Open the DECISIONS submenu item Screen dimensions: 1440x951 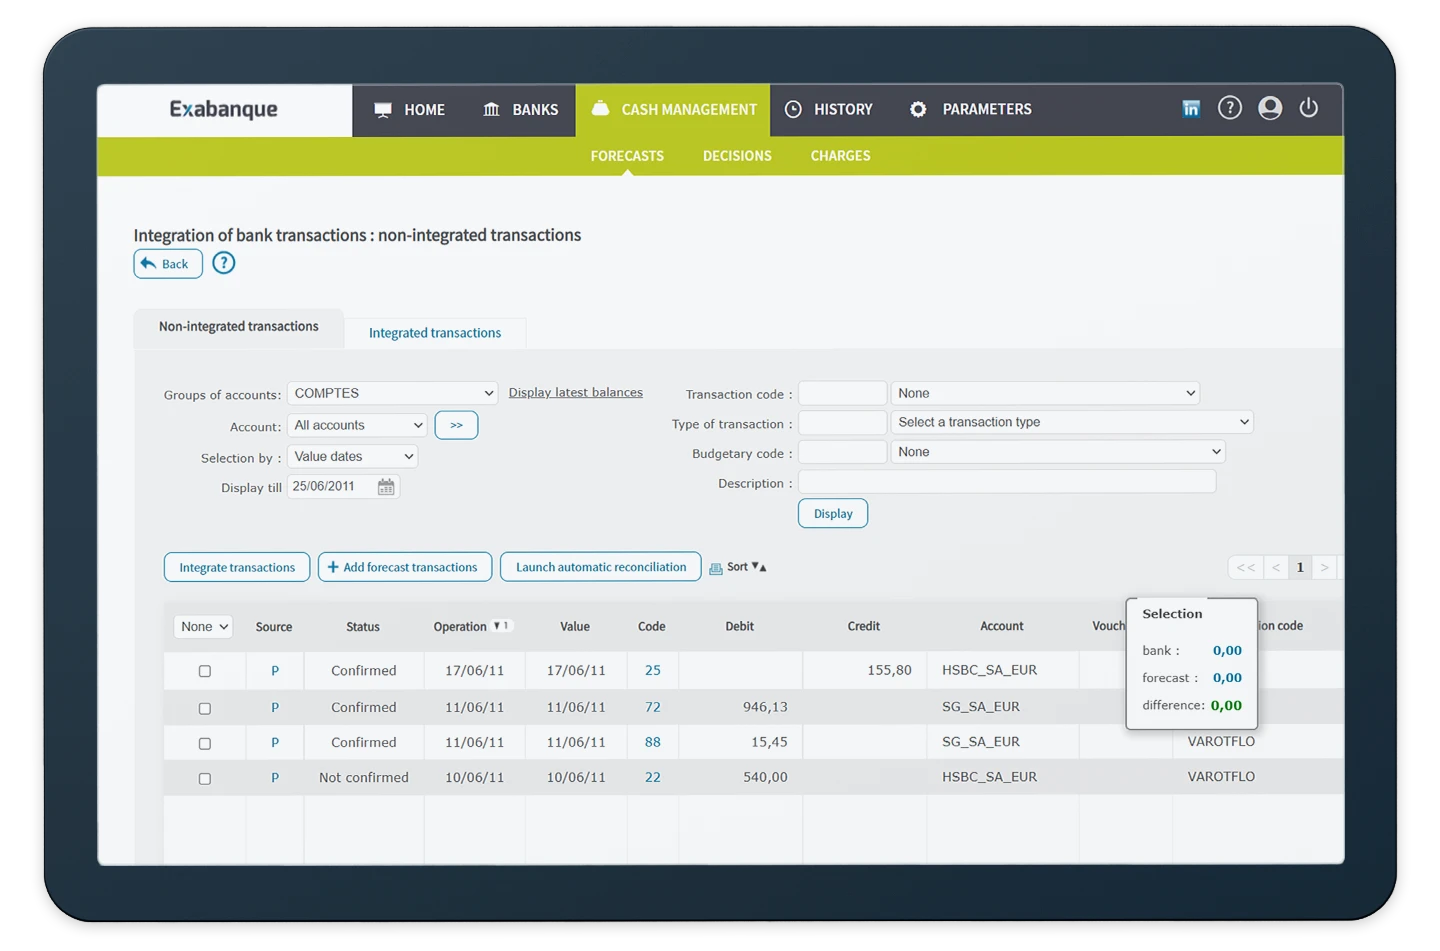pos(737,156)
